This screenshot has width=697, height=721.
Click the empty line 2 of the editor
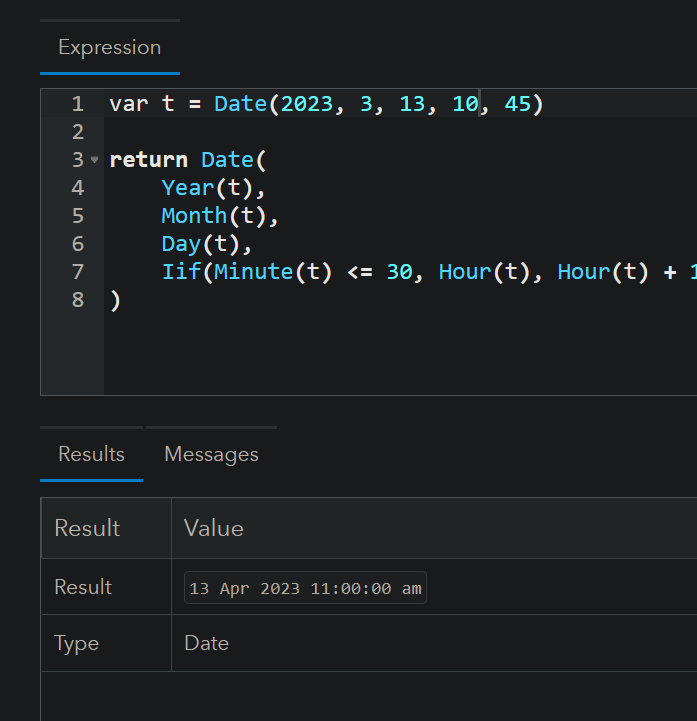[x=300, y=132]
